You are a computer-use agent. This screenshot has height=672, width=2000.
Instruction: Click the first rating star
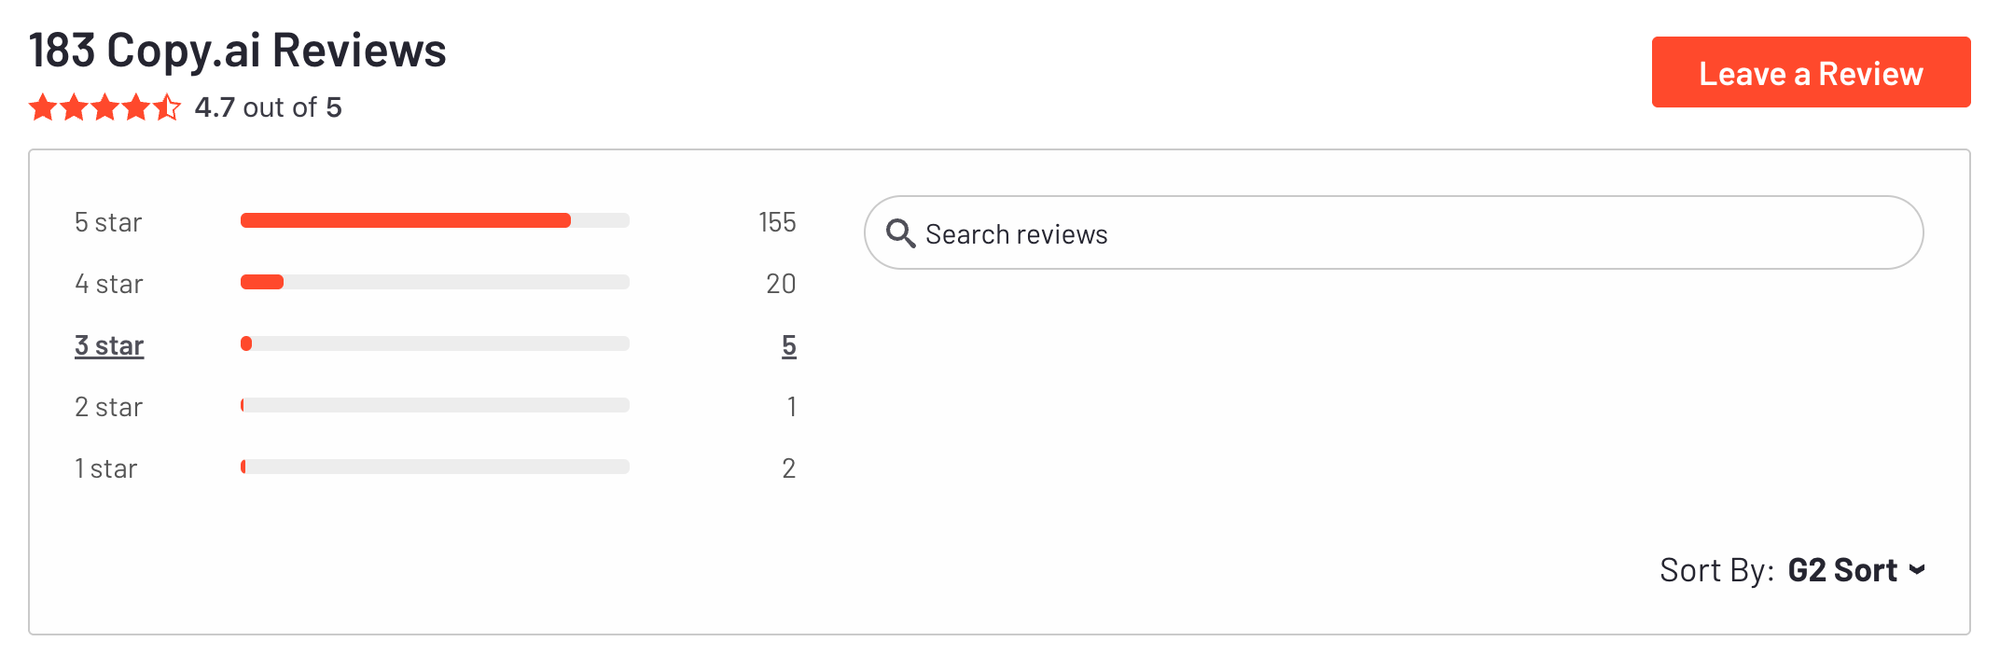point(43,107)
